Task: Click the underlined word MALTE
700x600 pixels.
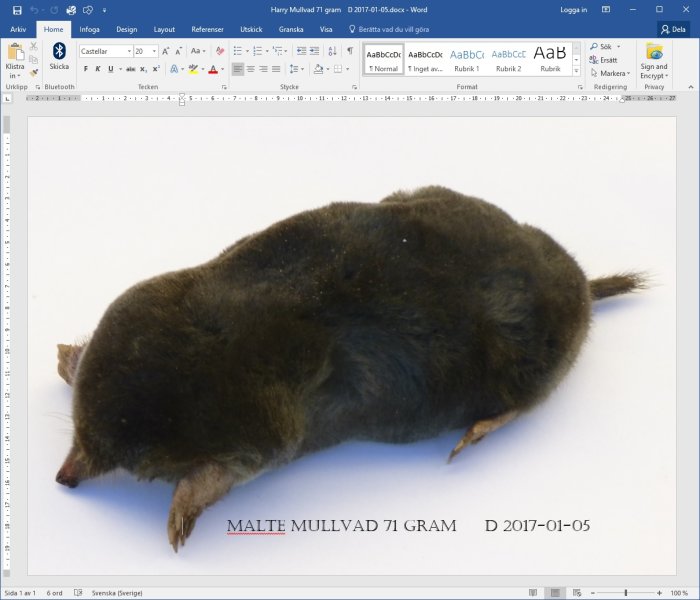Action: click(x=256, y=526)
